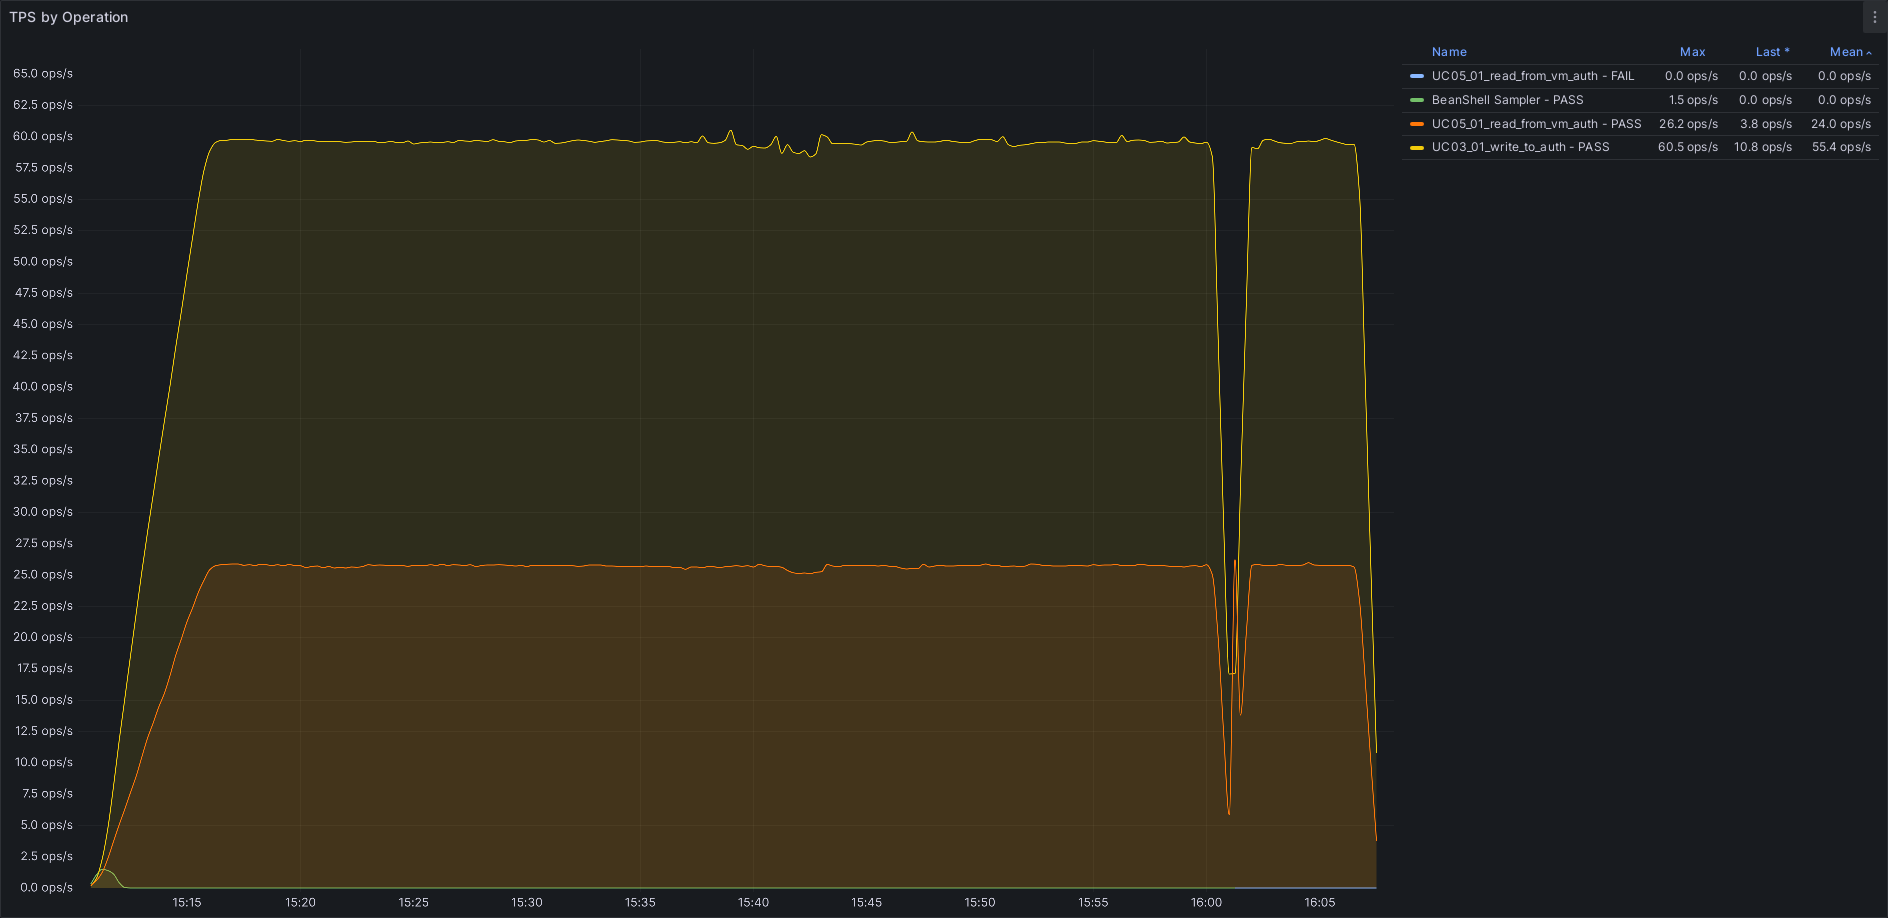
Task: Click the 16:05 time axis label
Action: (x=1320, y=902)
